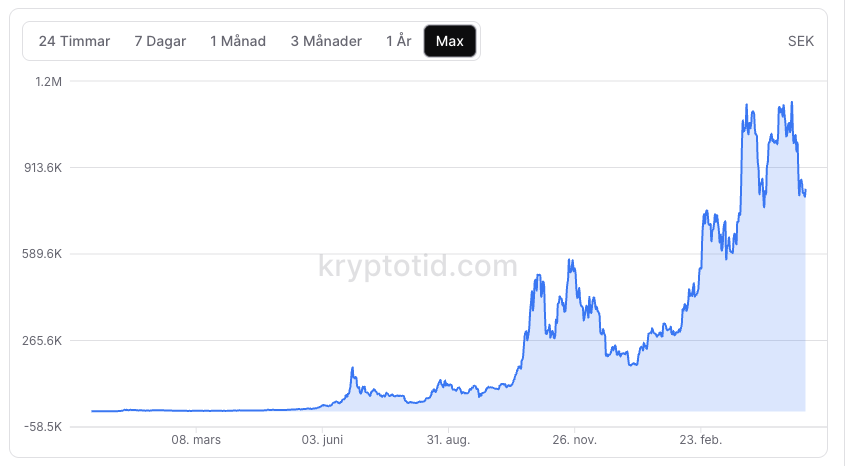Click the SEK currency label
The height and width of the screenshot is (466, 862).
[x=801, y=41]
